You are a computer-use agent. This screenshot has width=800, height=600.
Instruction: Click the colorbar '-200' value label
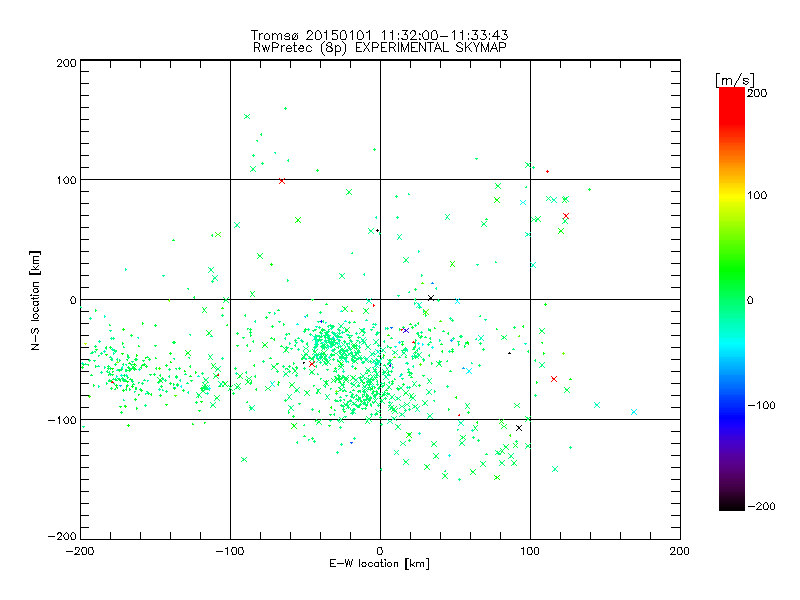[x=761, y=506]
